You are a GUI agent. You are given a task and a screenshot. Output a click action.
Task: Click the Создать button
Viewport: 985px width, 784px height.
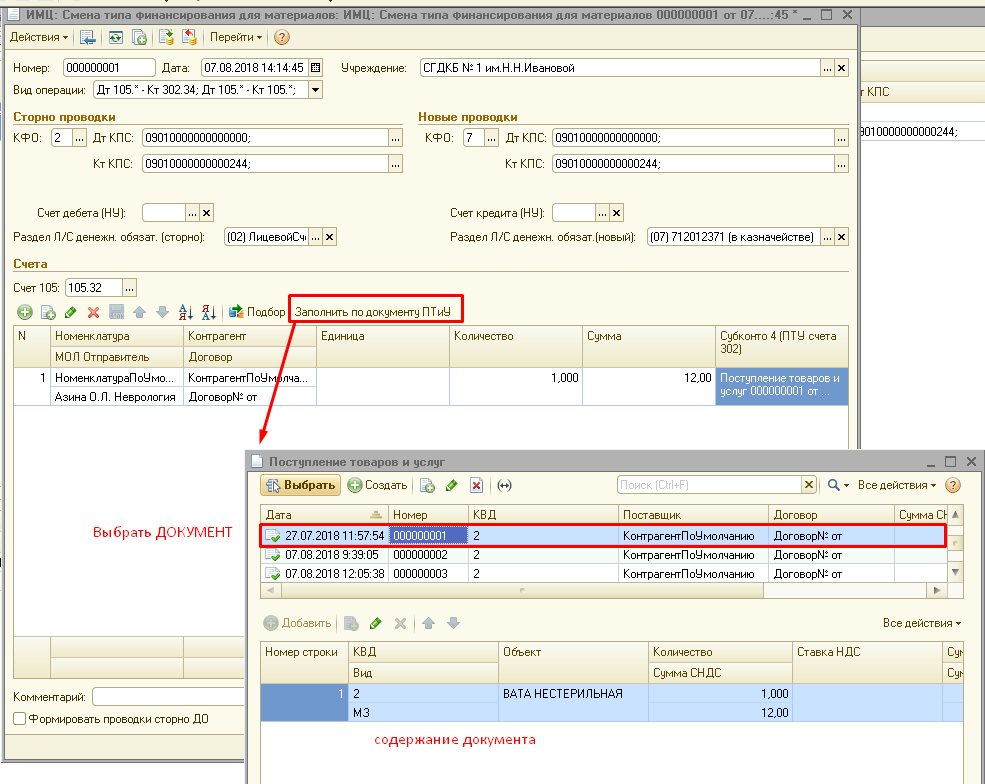coord(378,485)
